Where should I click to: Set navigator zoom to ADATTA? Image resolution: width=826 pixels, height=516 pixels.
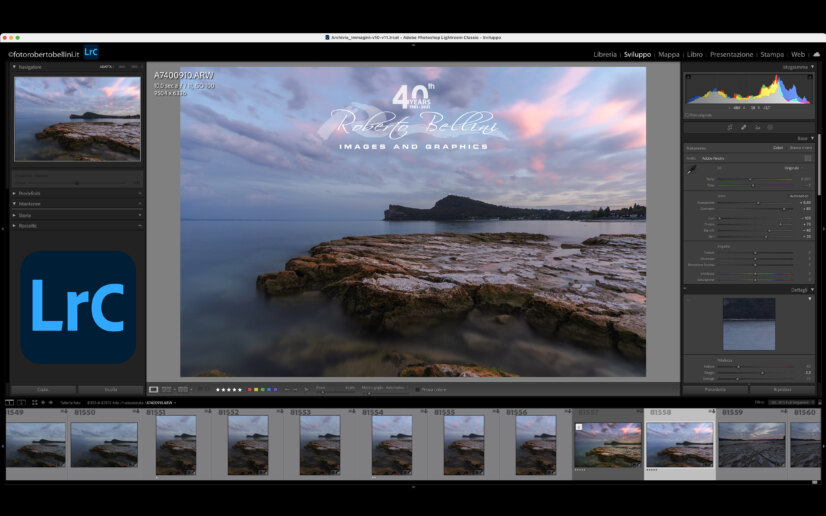[x=105, y=67]
